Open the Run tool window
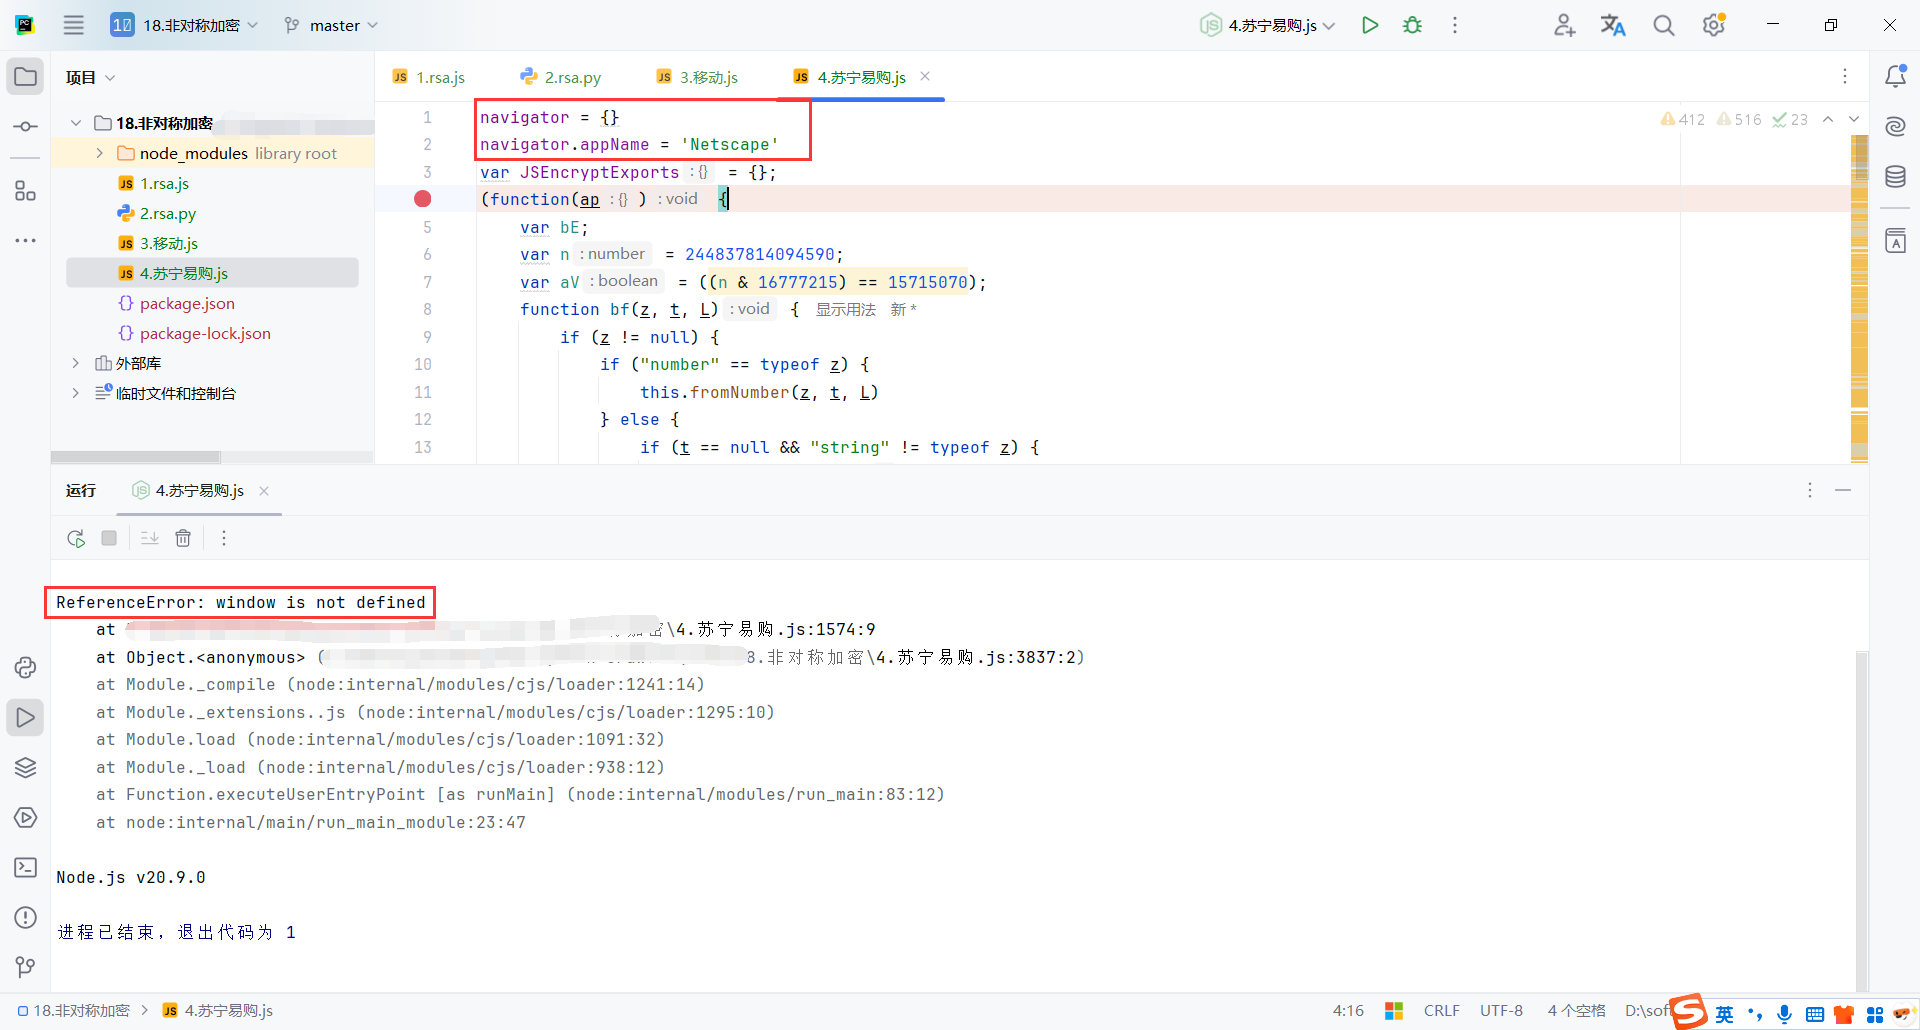 pyautogui.click(x=25, y=717)
